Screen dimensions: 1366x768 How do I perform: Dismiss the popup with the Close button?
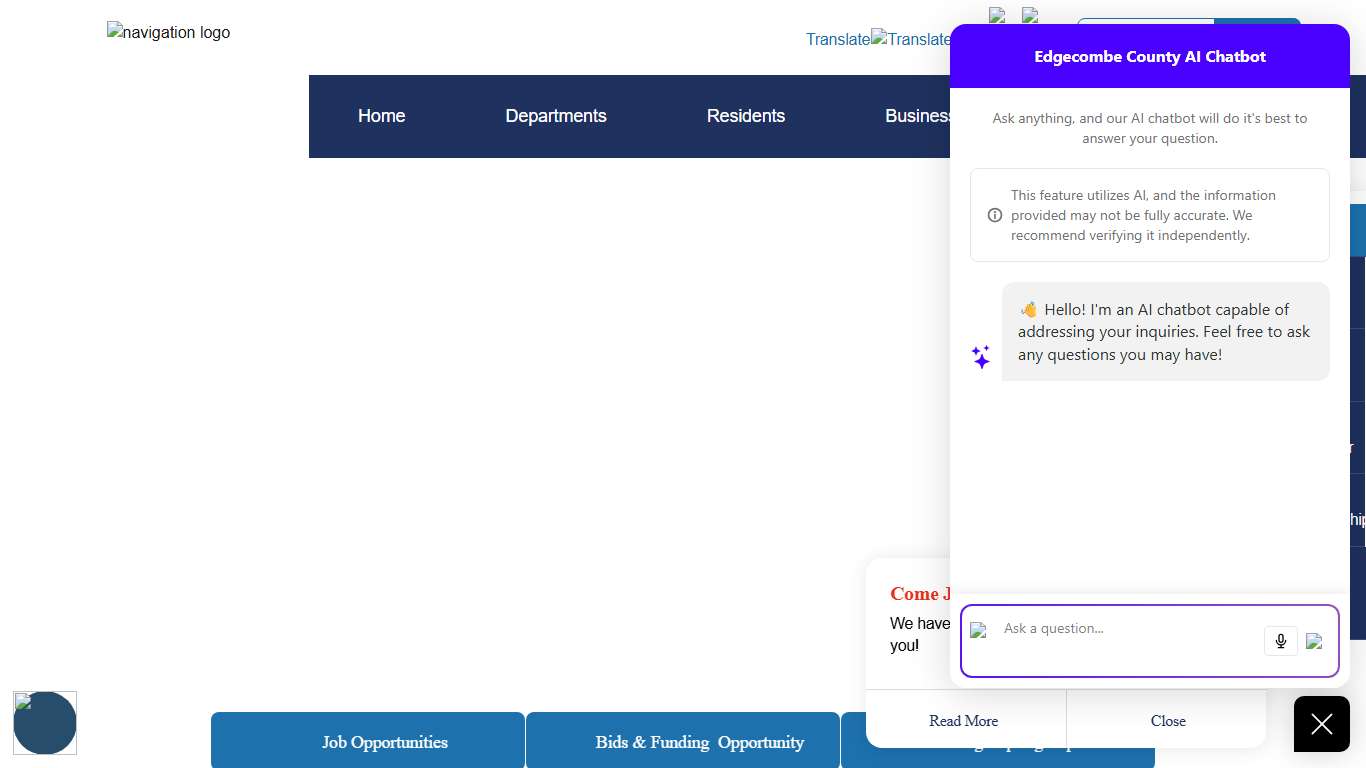point(1167,721)
